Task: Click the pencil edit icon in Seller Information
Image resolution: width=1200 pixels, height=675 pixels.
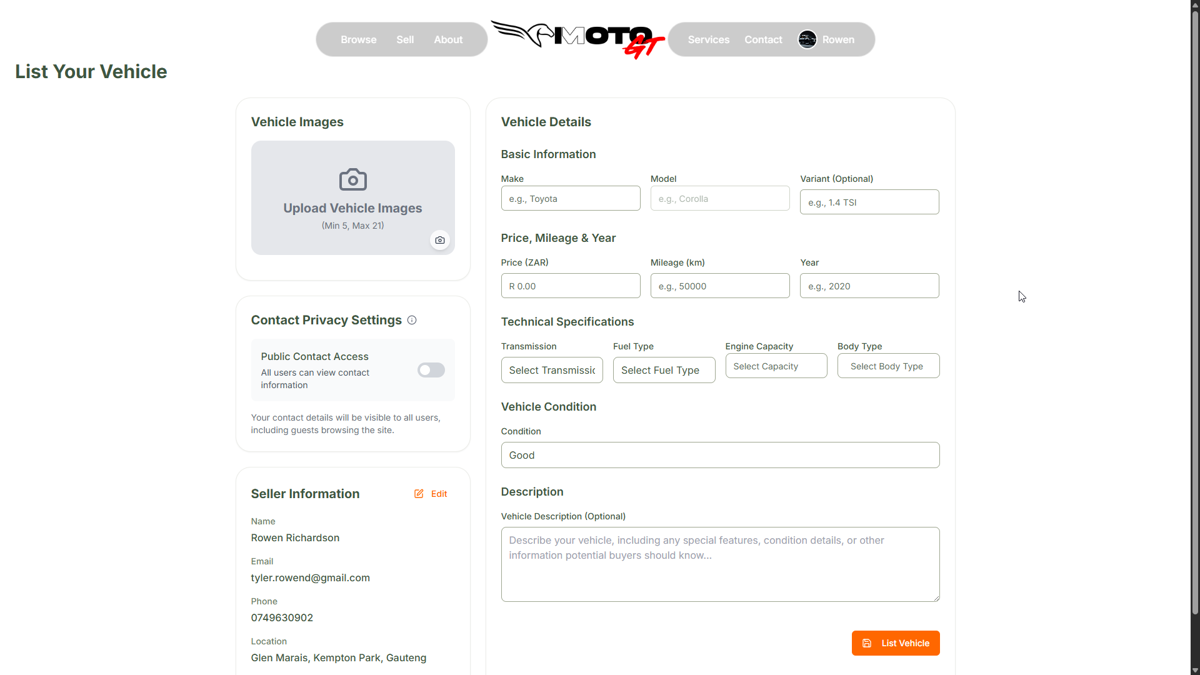Action: point(419,494)
